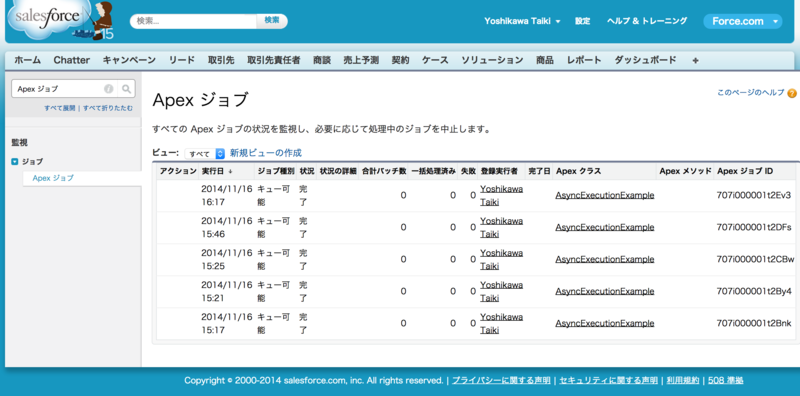
Task: Select Apex ジョブ in the sidebar tree
Action: tap(53, 178)
